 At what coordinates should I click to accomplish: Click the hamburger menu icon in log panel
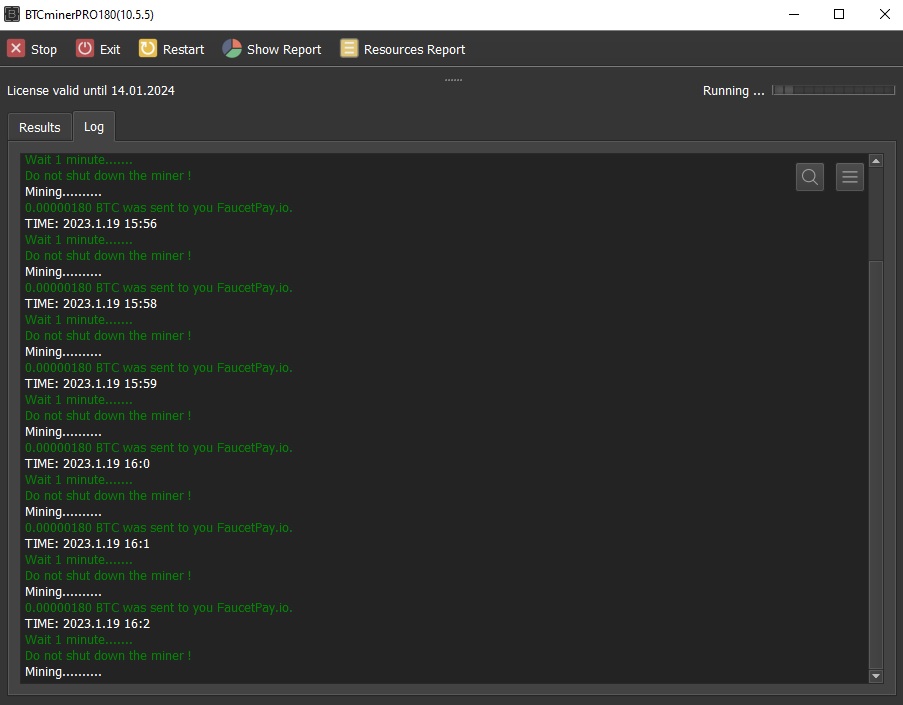[x=848, y=176]
